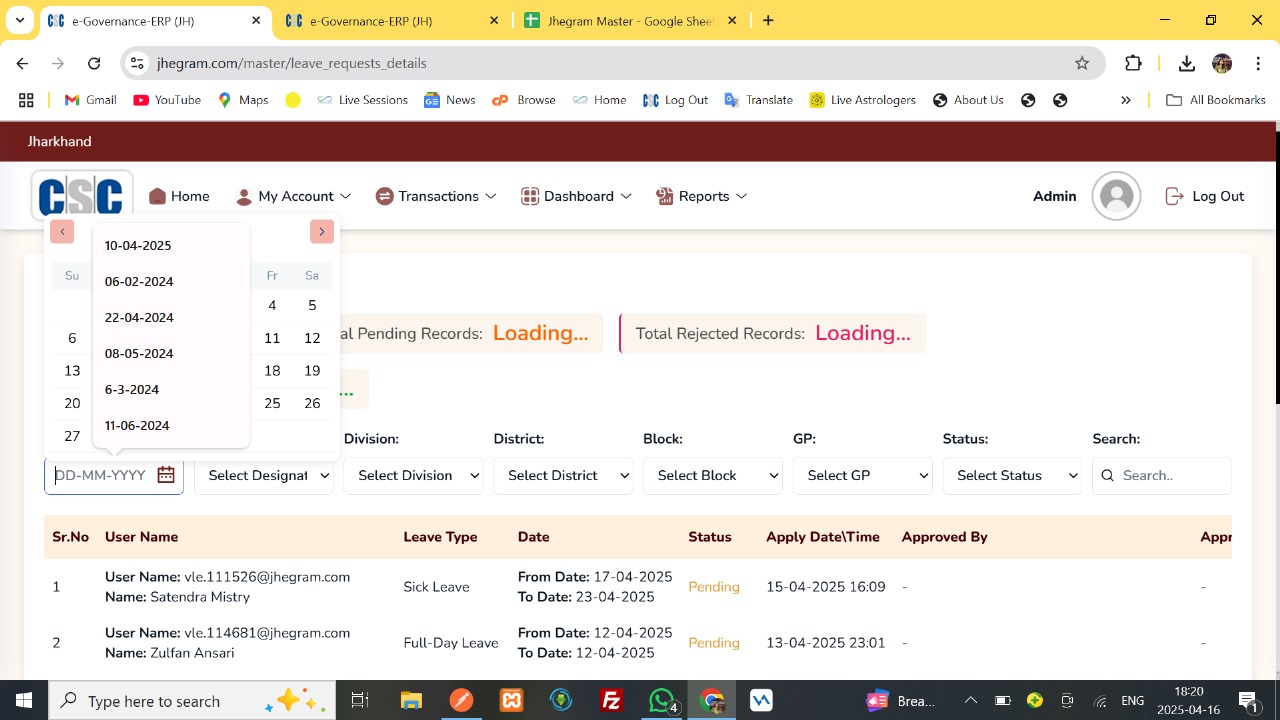Switch to the second e-Governance-ERP tab
The image size is (1280, 720).
392,20
